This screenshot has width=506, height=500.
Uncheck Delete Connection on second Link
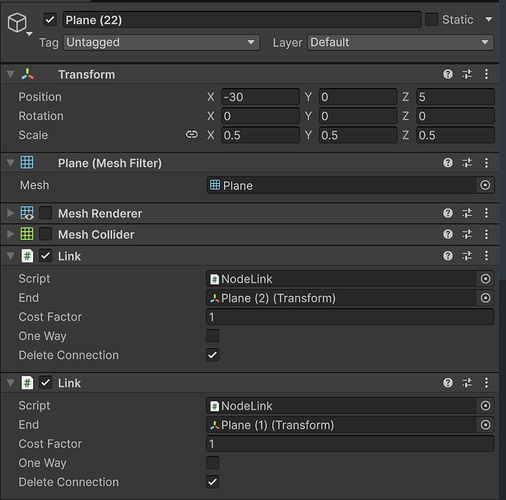(212, 482)
